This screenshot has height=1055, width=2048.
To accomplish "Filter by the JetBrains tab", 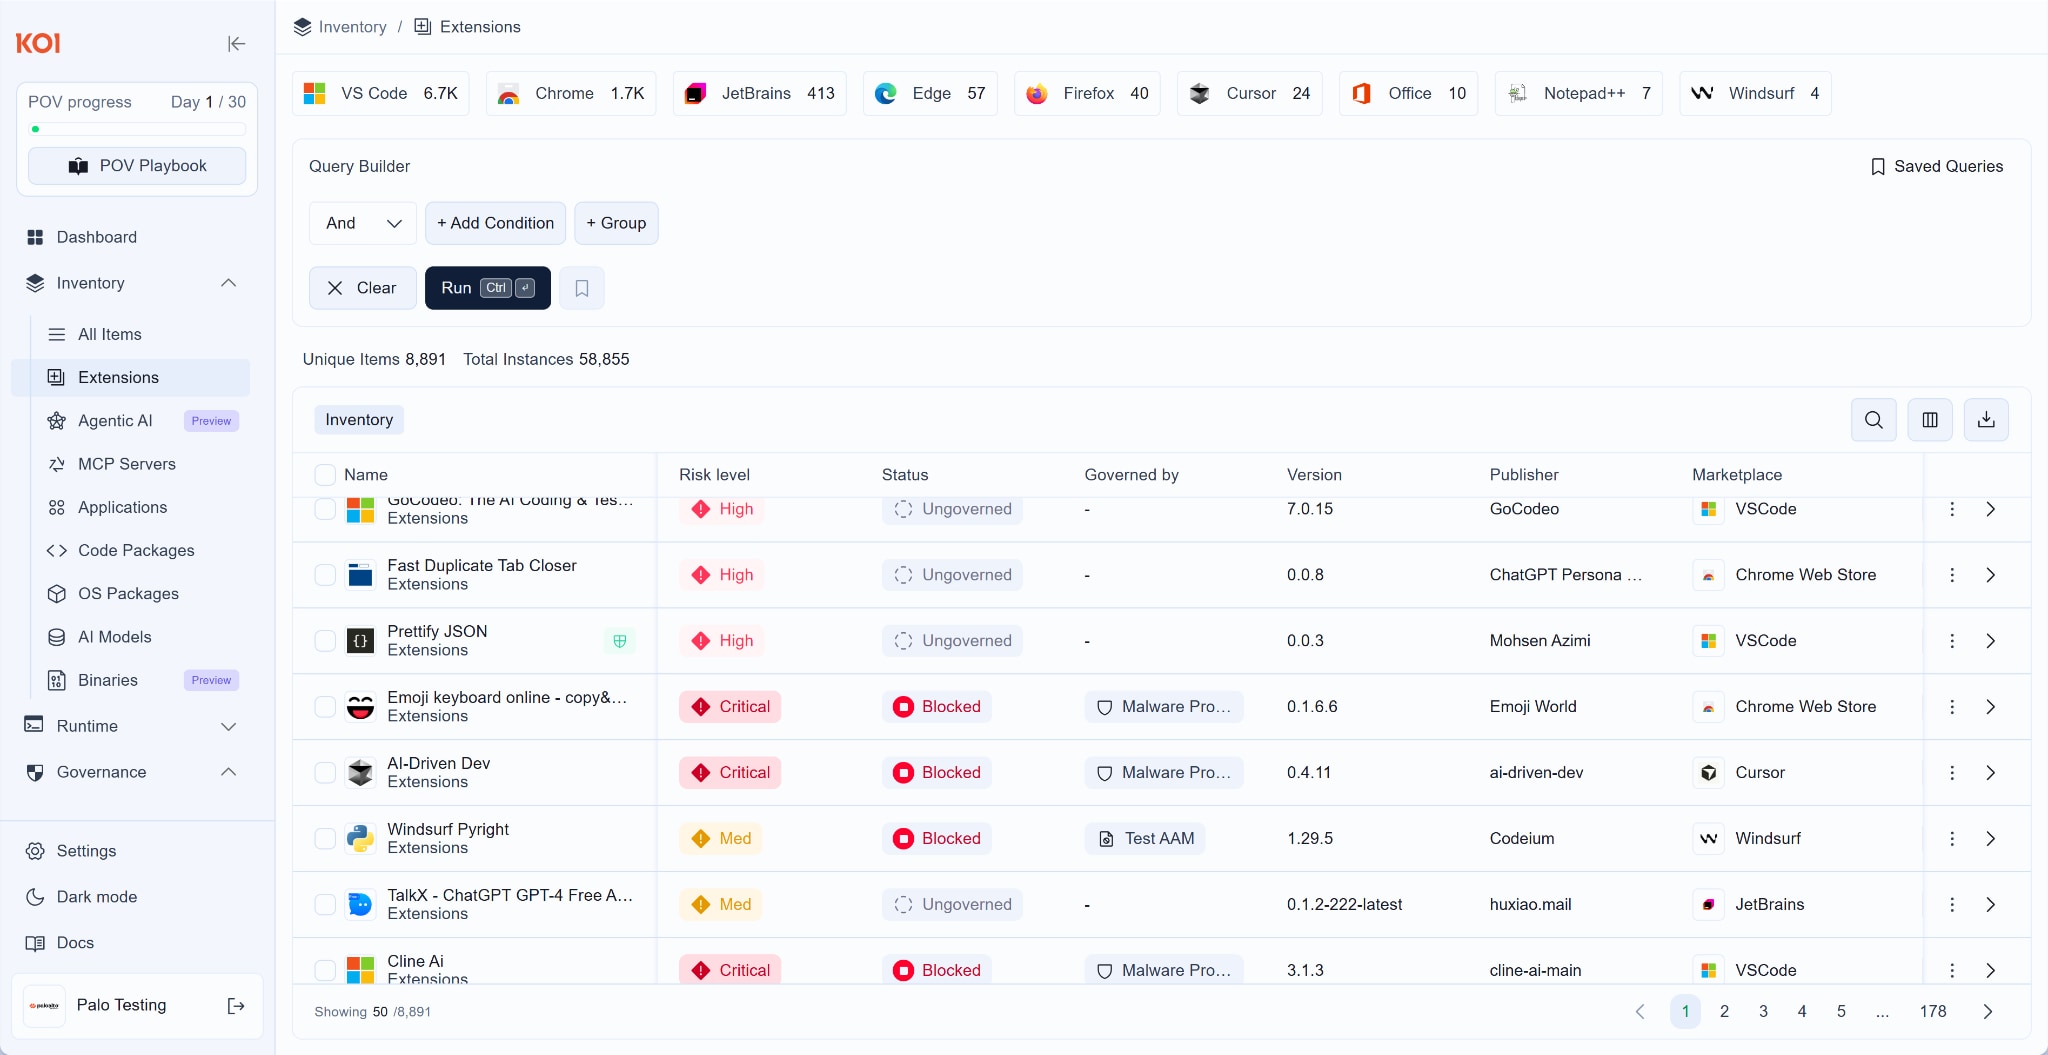I will click(x=760, y=93).
